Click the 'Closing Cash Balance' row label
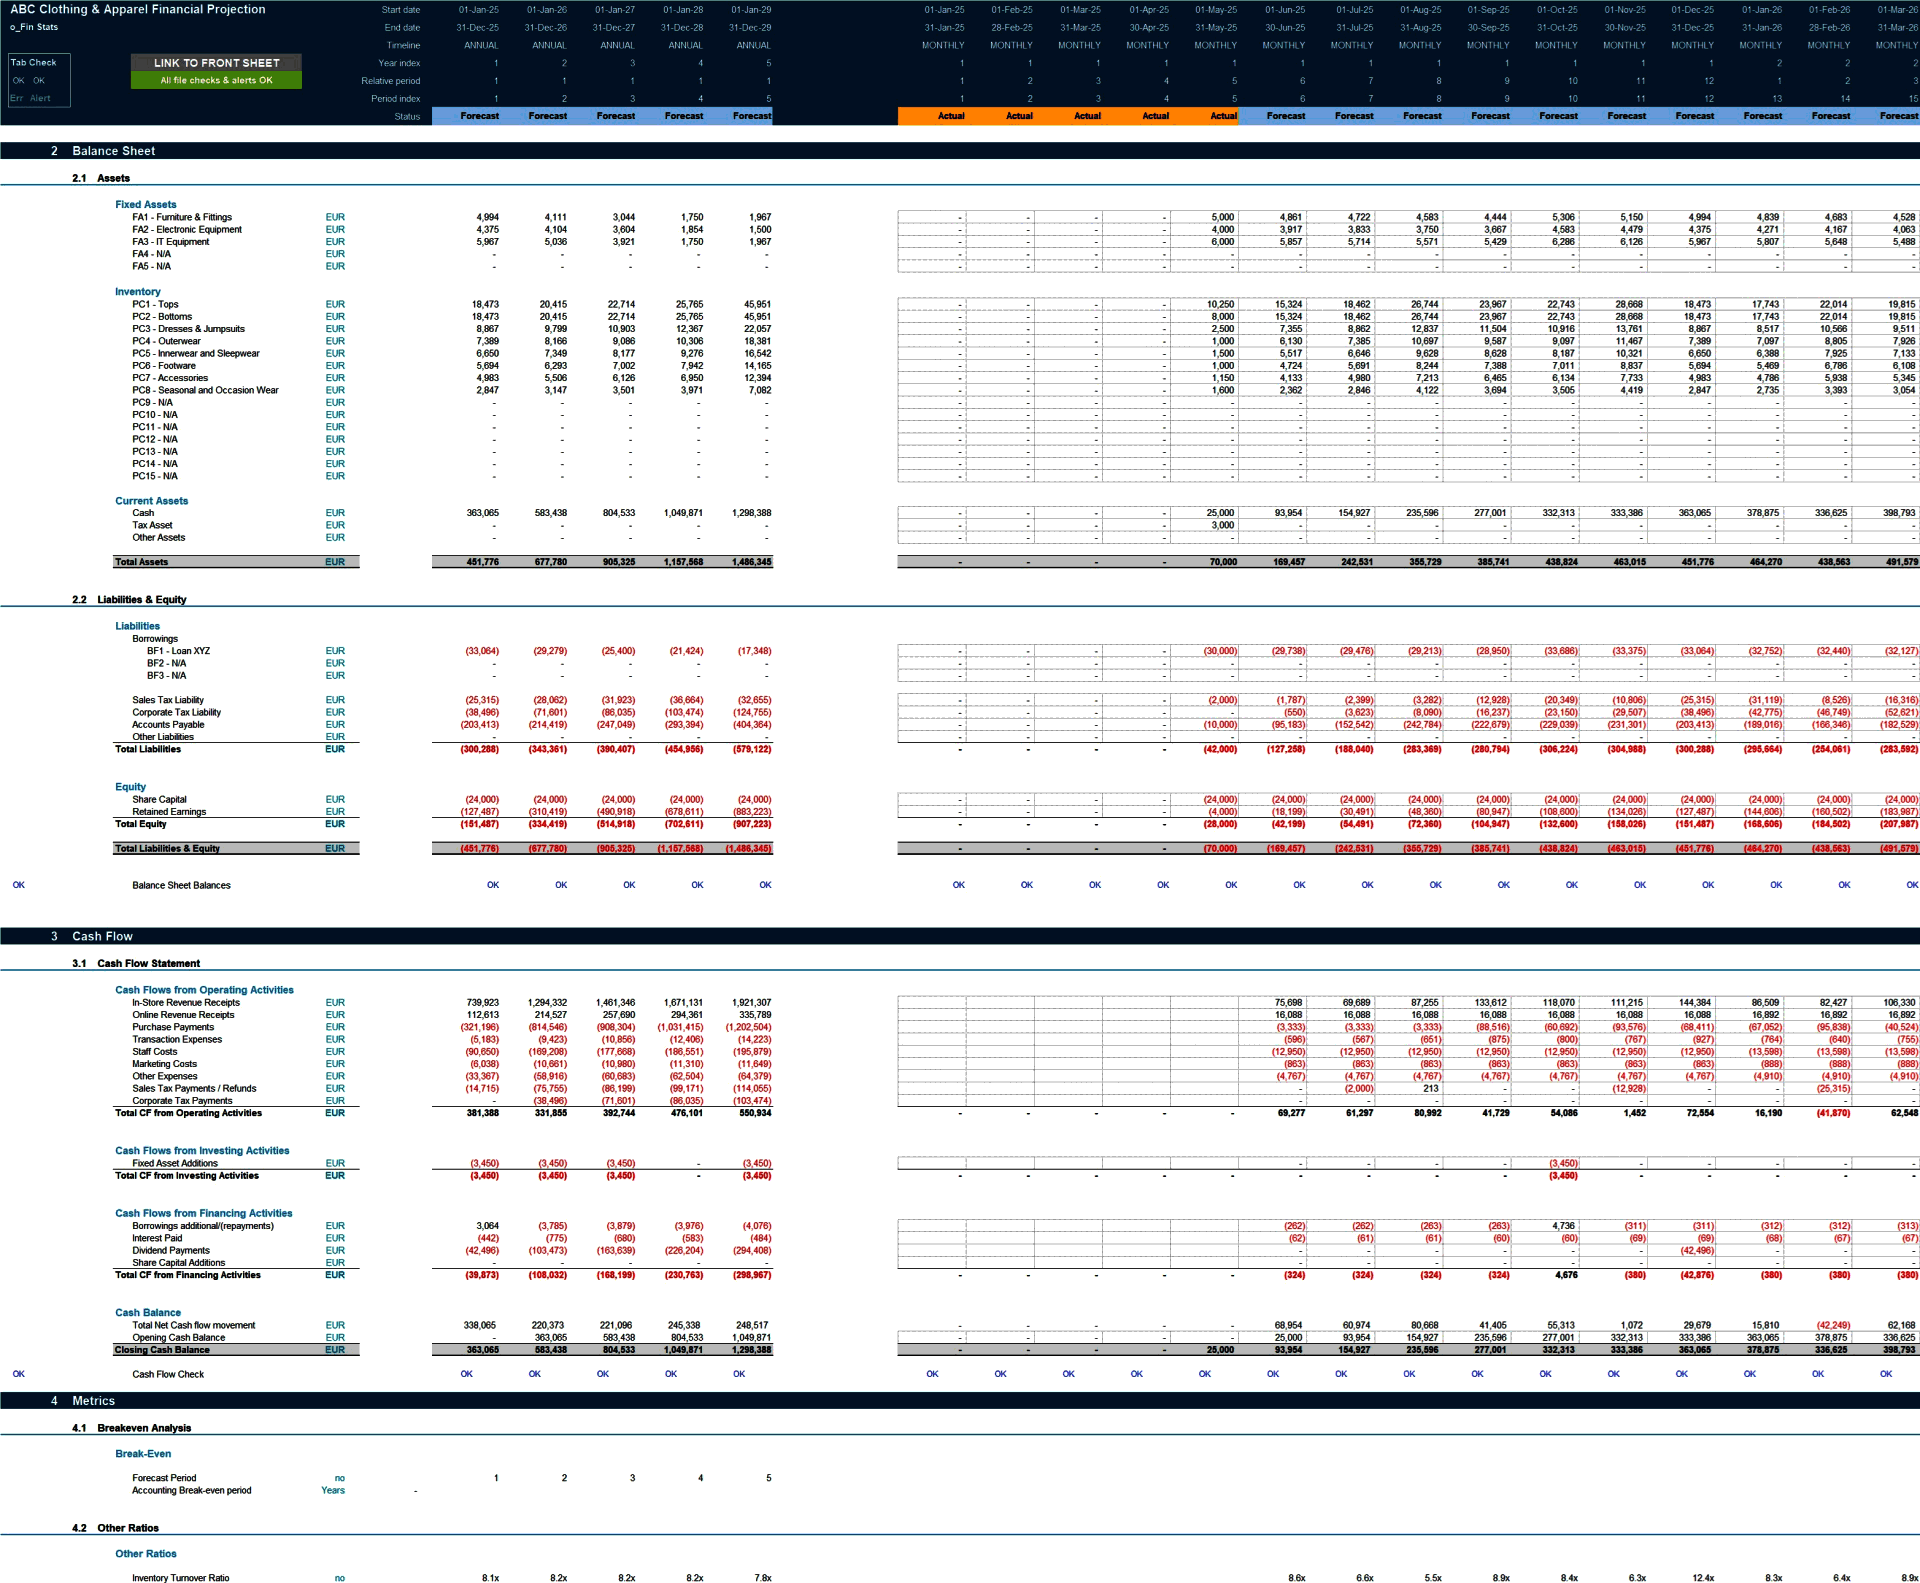The height and width of the screenshot is (1583, 1920). point(162,1350)
